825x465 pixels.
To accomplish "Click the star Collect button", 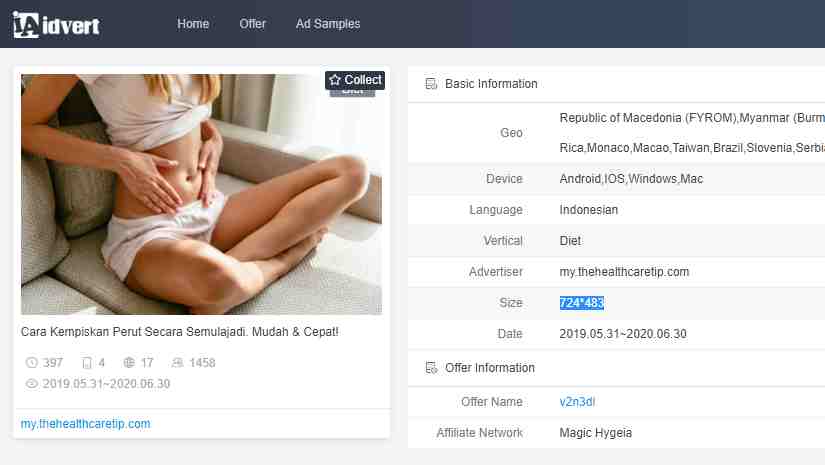I will (355, 80).
